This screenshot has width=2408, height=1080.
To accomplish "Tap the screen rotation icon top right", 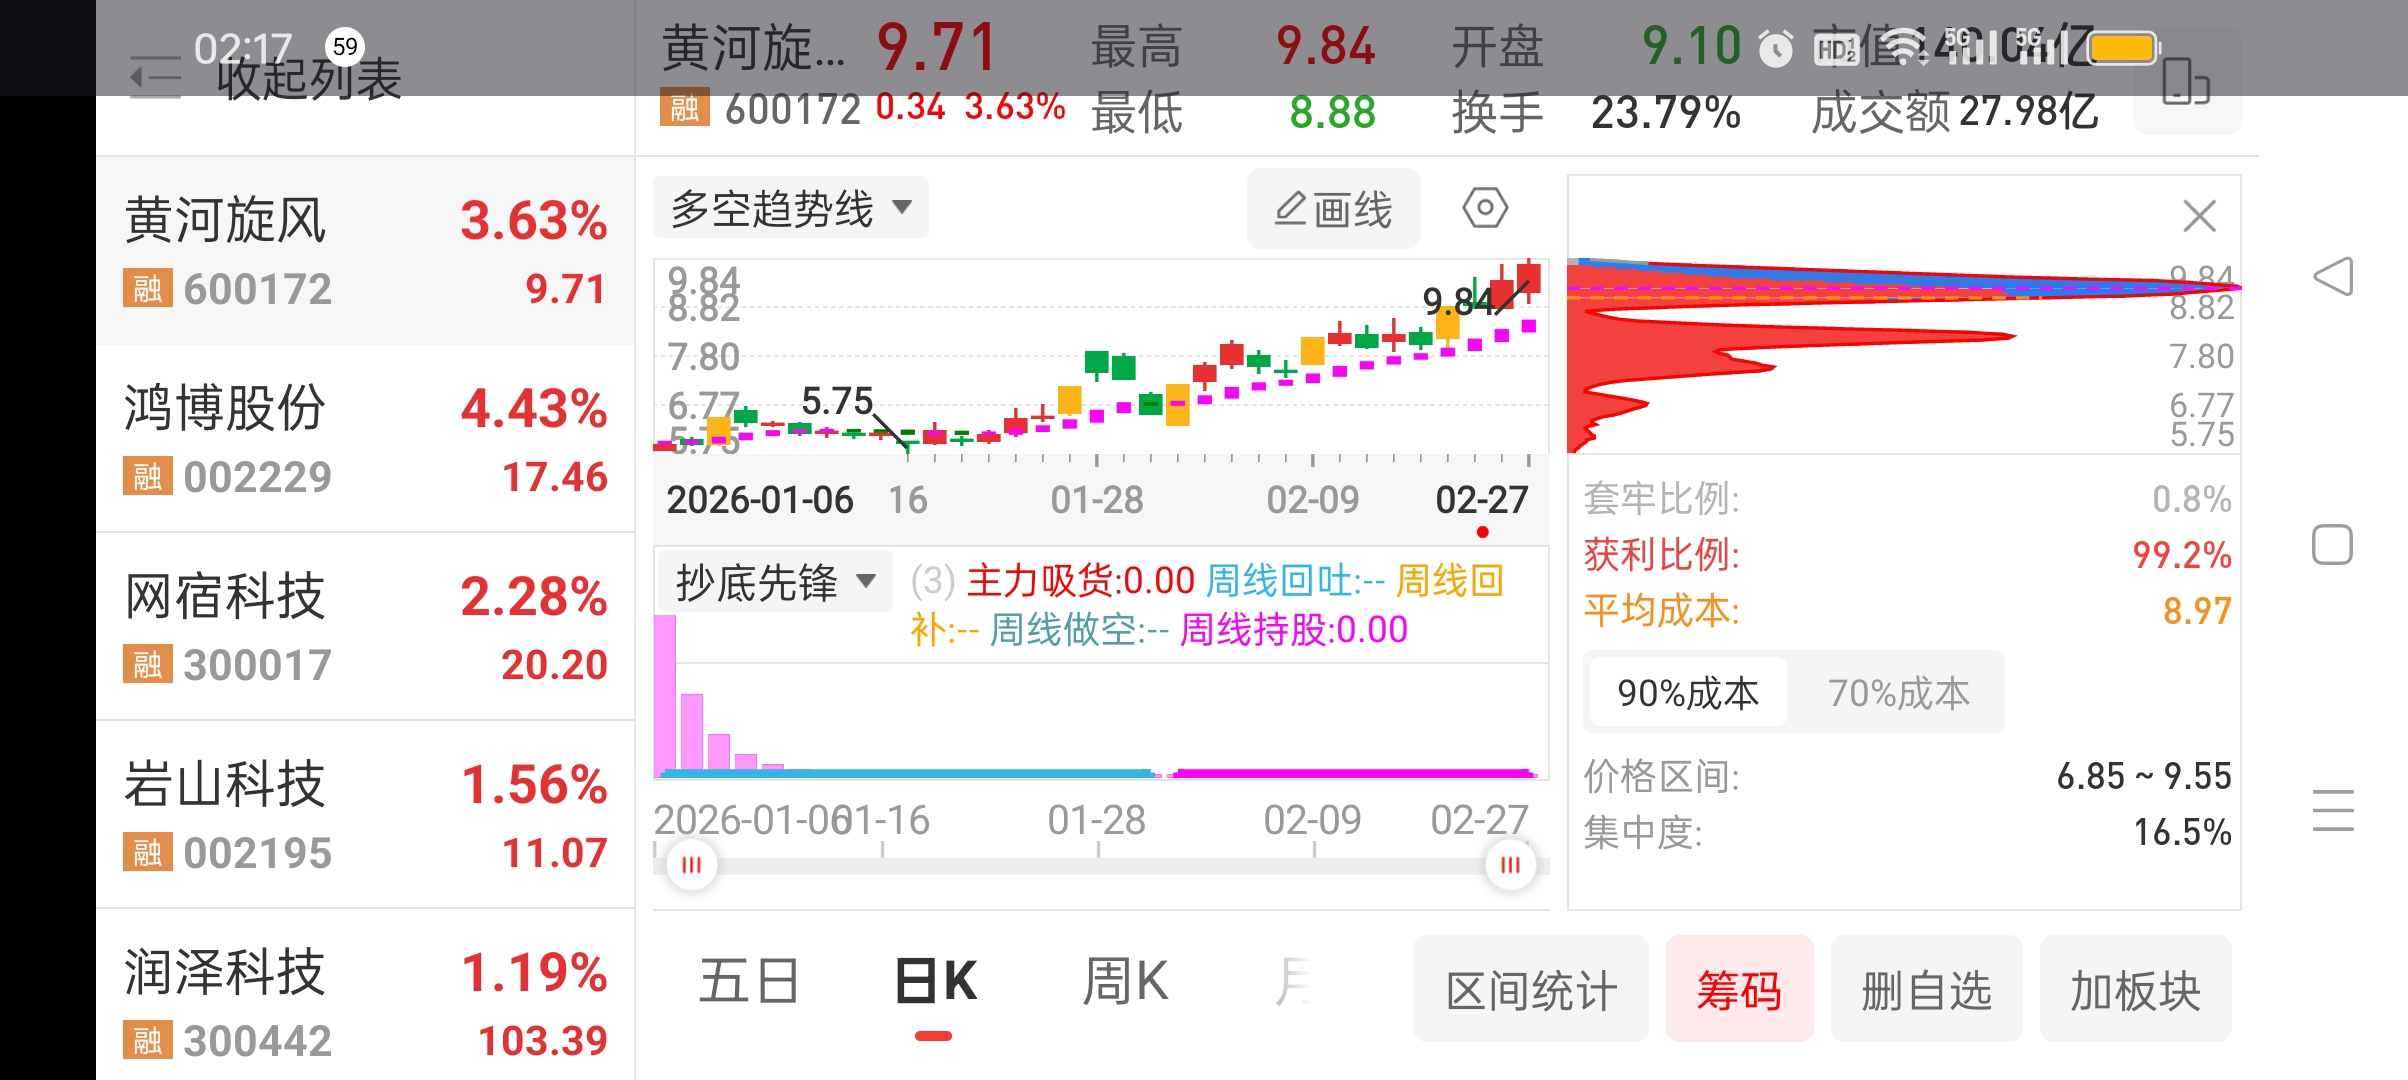I will click(2185, 82).
